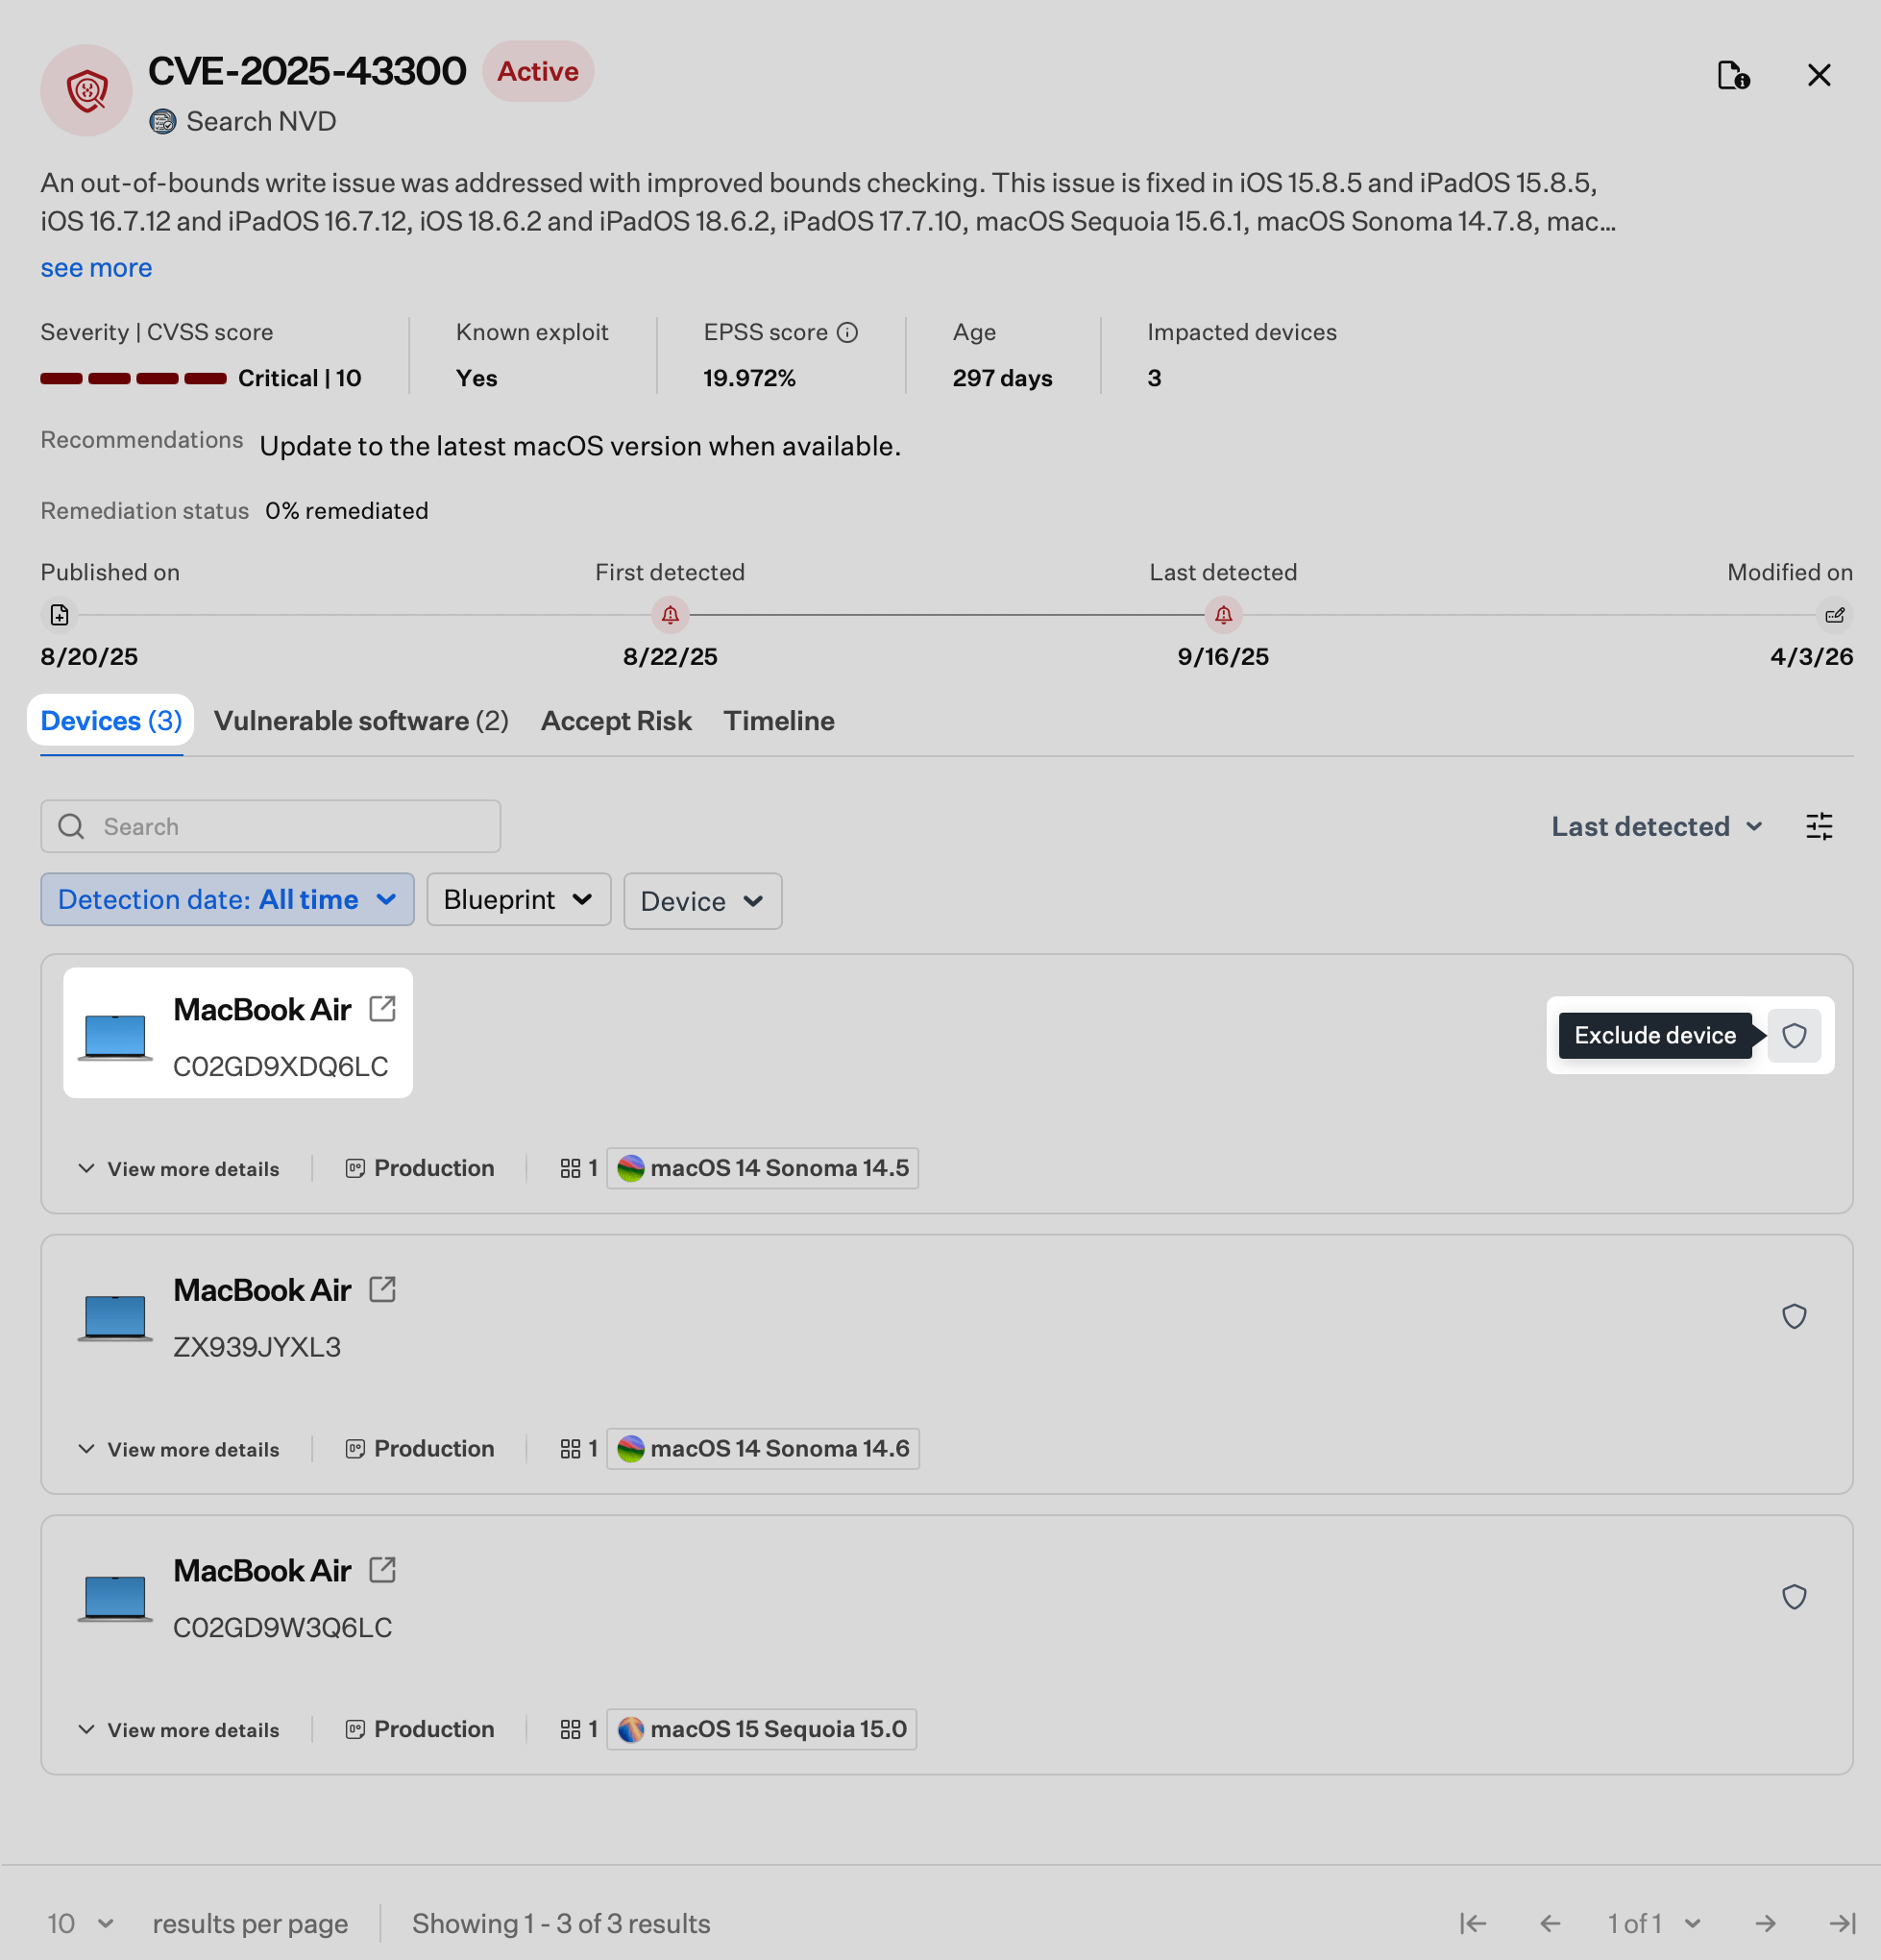
Task: Go to next page arrow
Action: (1766, 1923)
